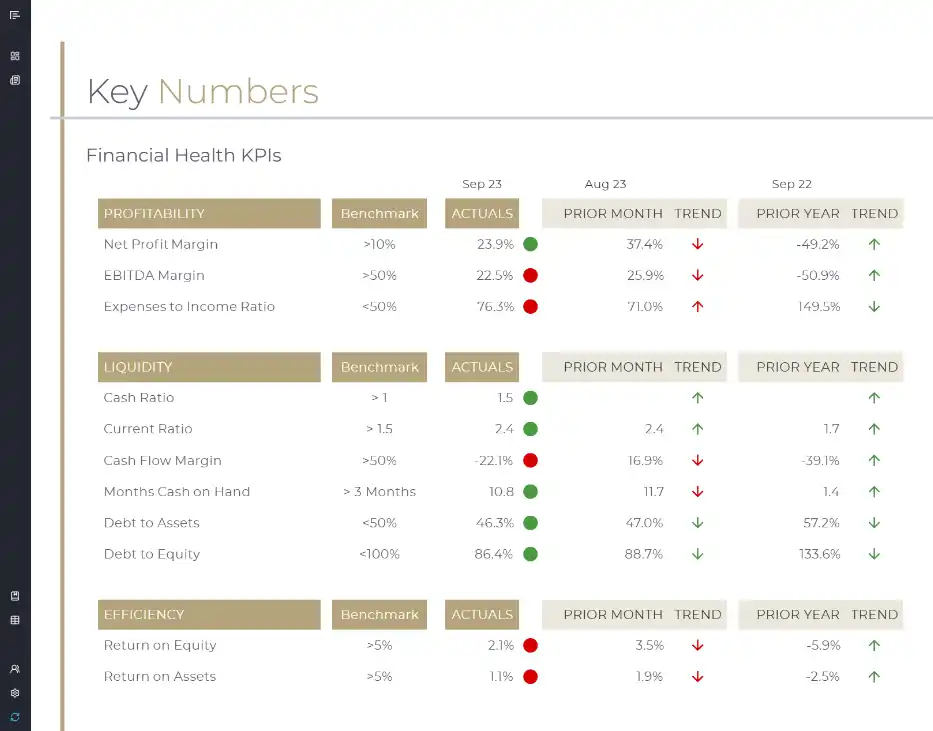Select the LIQUIDITY section header

point(209,367)
